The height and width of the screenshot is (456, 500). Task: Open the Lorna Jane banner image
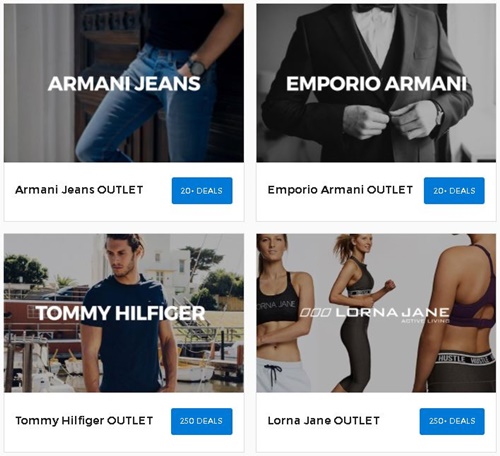(x=376, y=313)
